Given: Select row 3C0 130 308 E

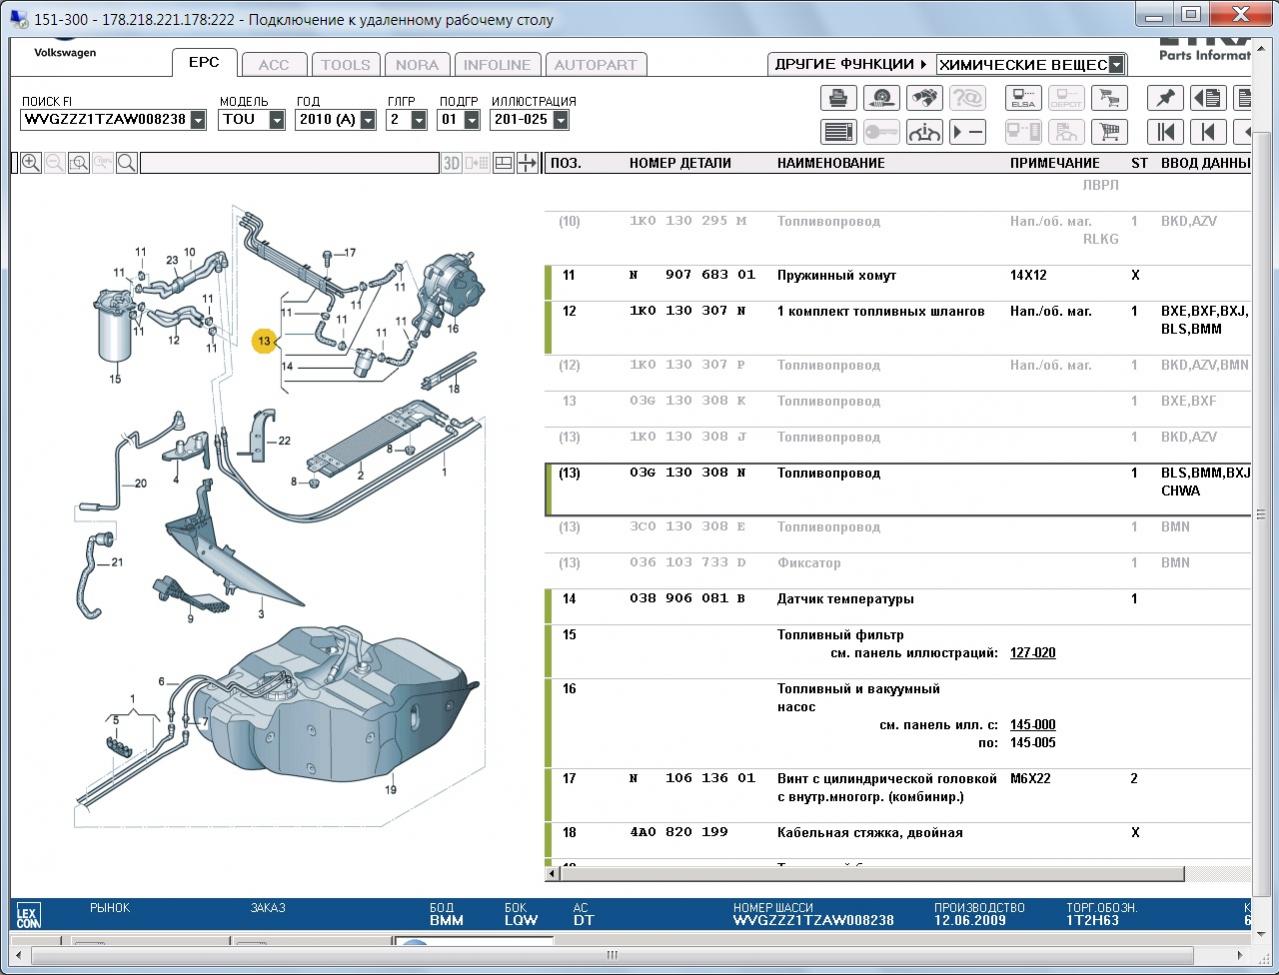Looking at the screenshot, I should coord(898,535).
